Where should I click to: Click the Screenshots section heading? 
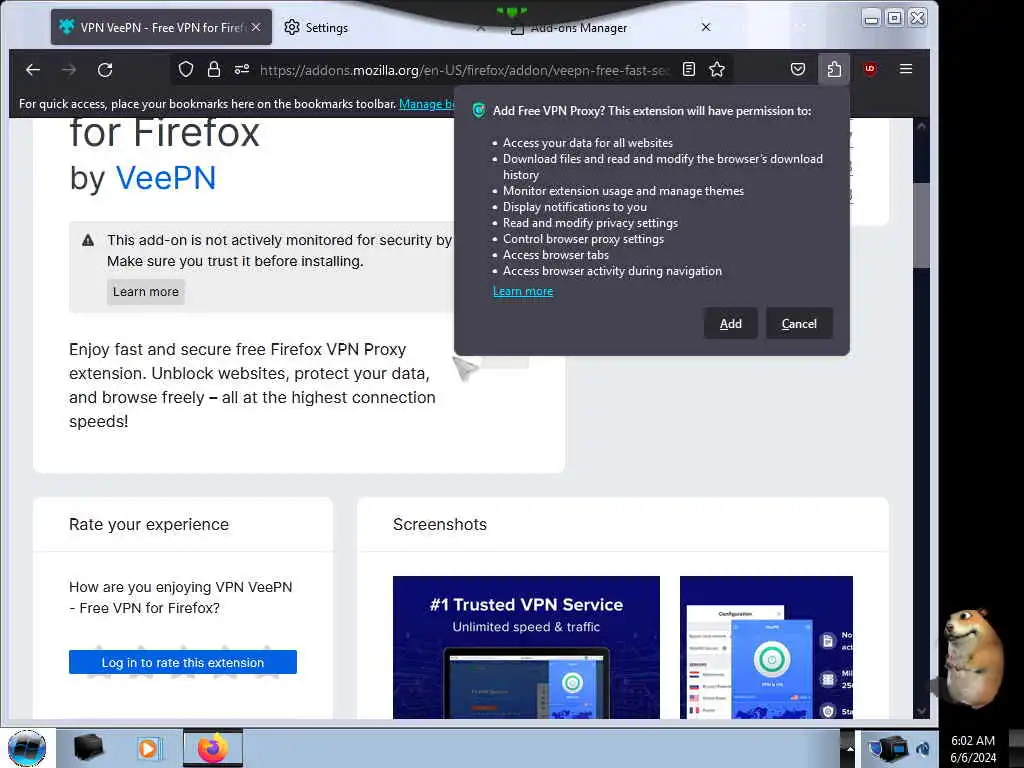pos(440,524)
